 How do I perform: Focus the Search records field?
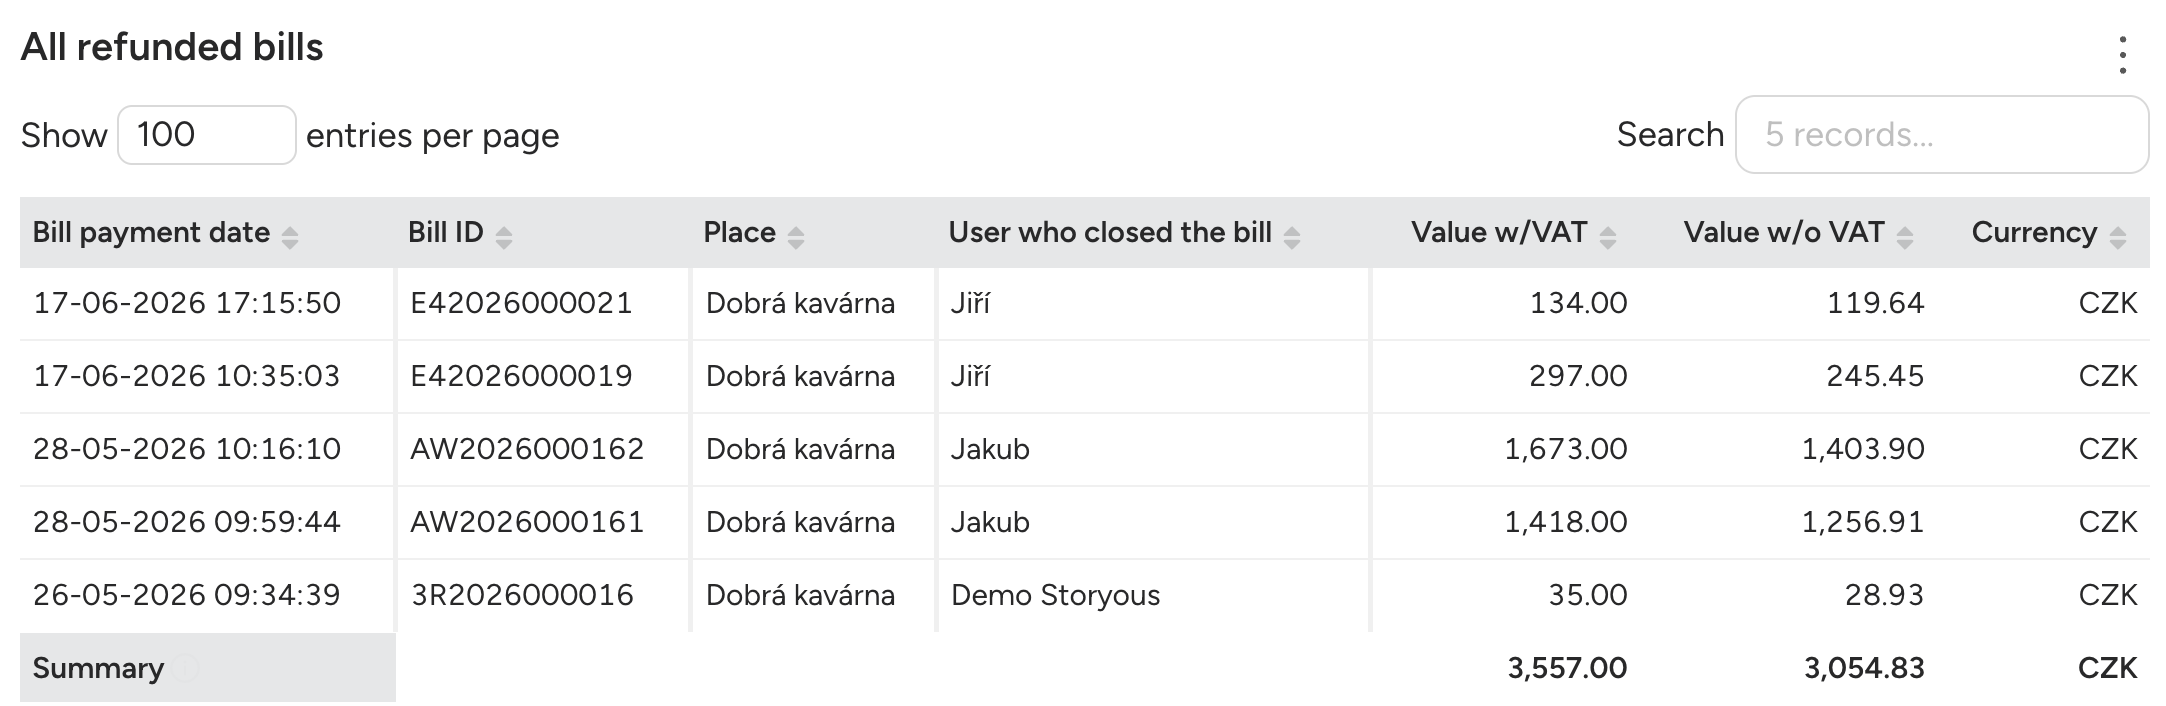[1942, 135]
